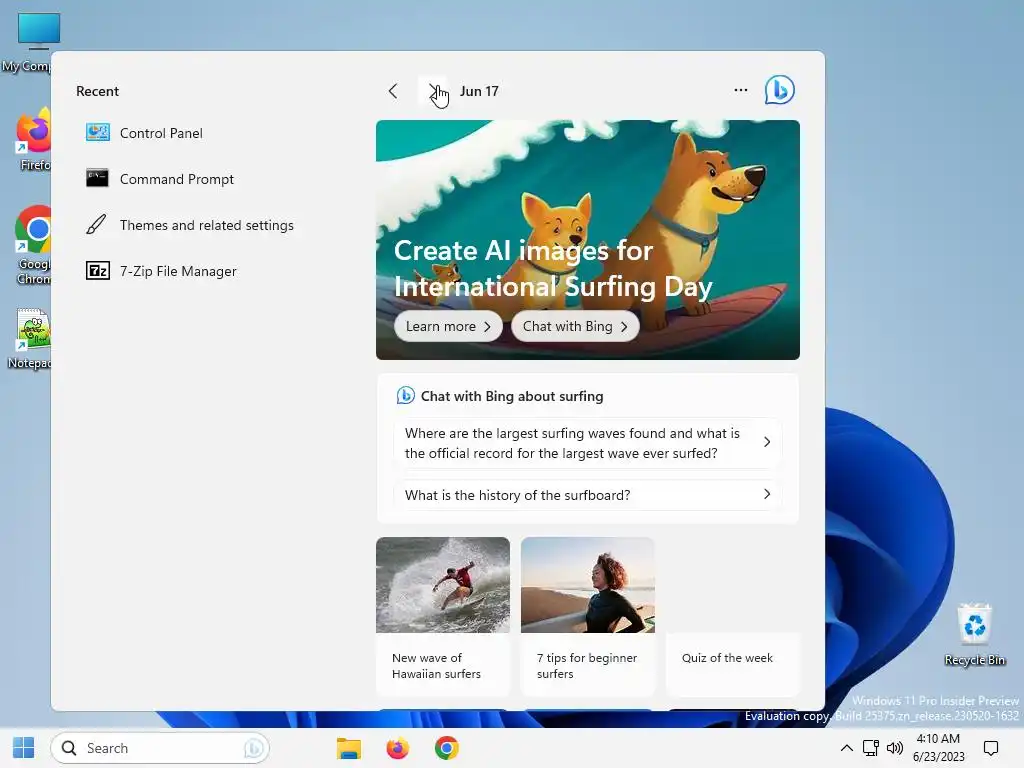Click the Command Prompt icon in Recent

(97, 178)
